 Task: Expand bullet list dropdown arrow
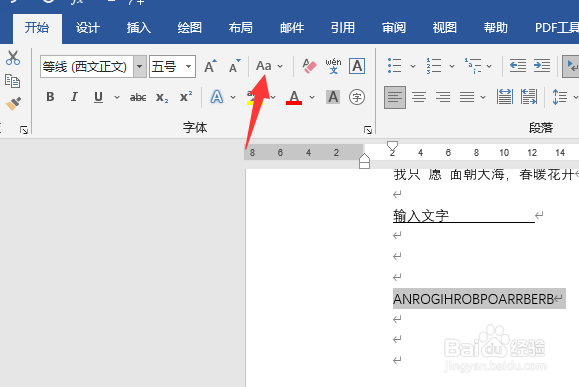(413, 66)
